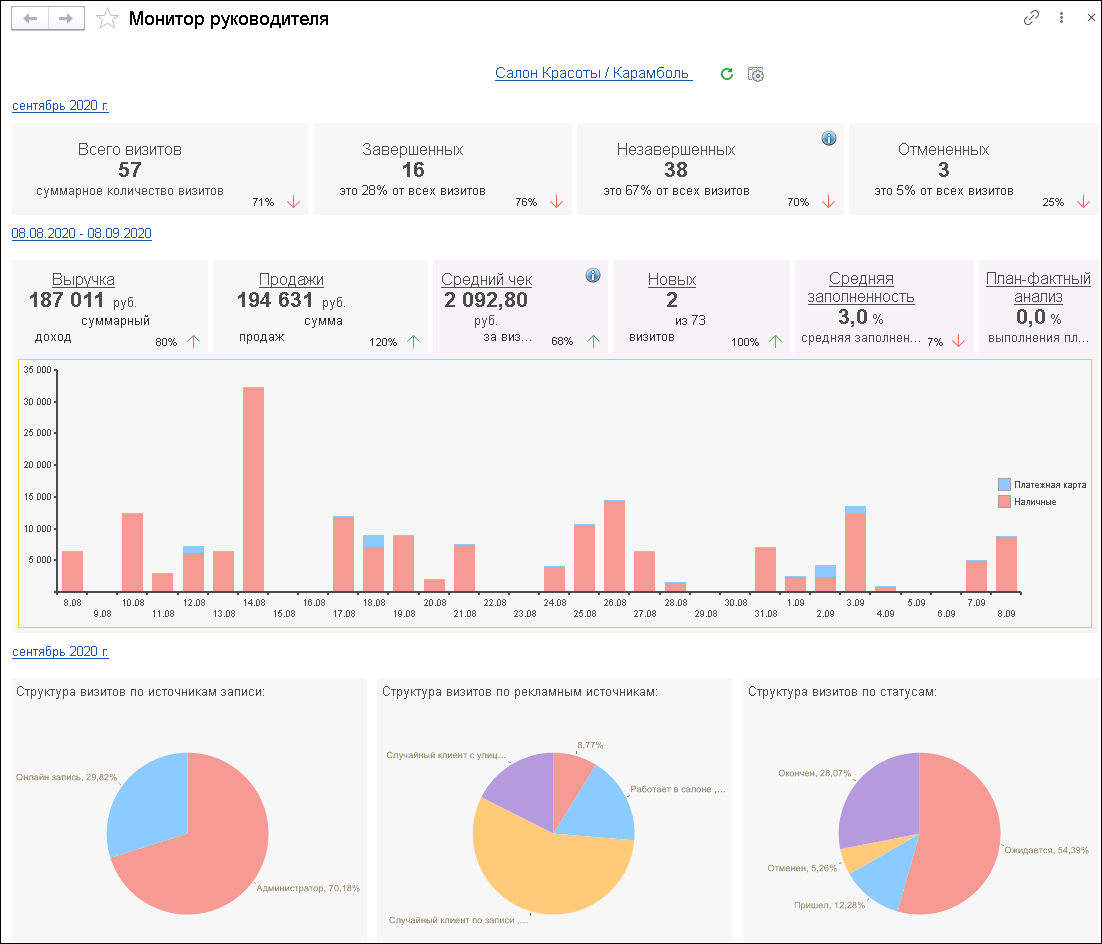The image size is (1102, 944).
Task: Click the green refresh icon
Action: (727, 74)
